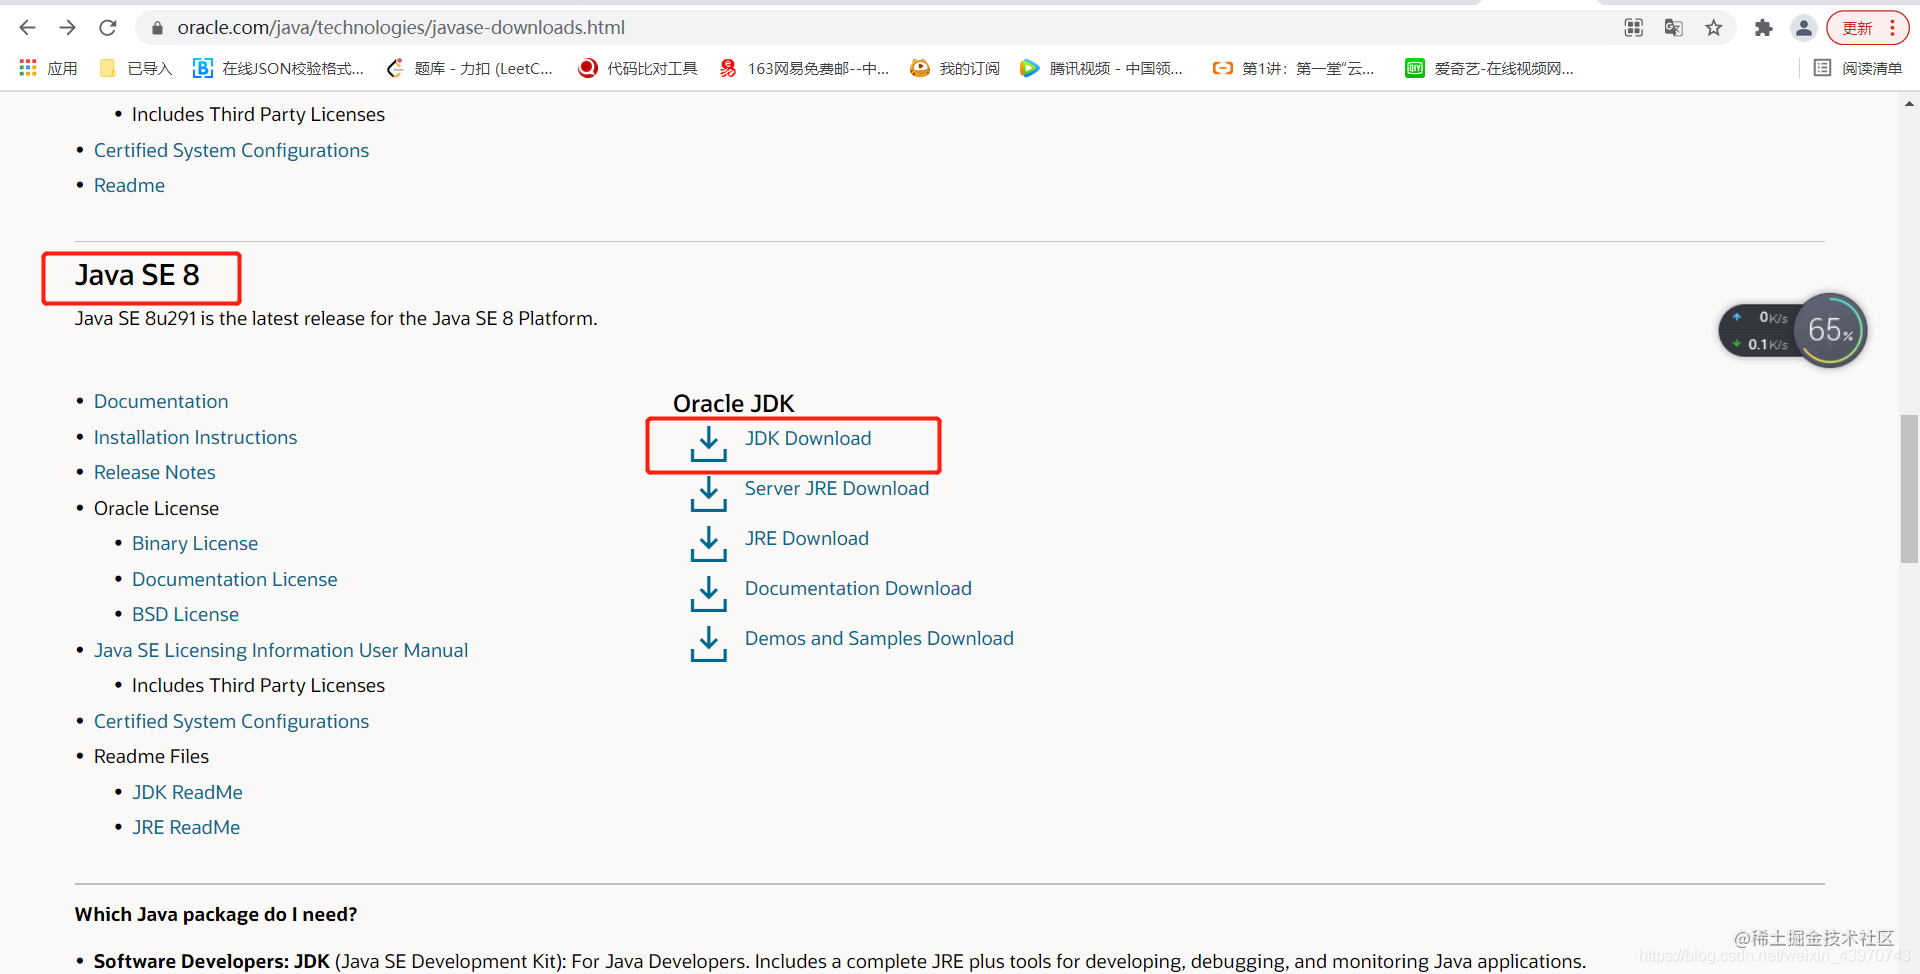Viewport: 1920px width, 974px height.
Task: Reload the current page
Action: click(x=107, y=27)
